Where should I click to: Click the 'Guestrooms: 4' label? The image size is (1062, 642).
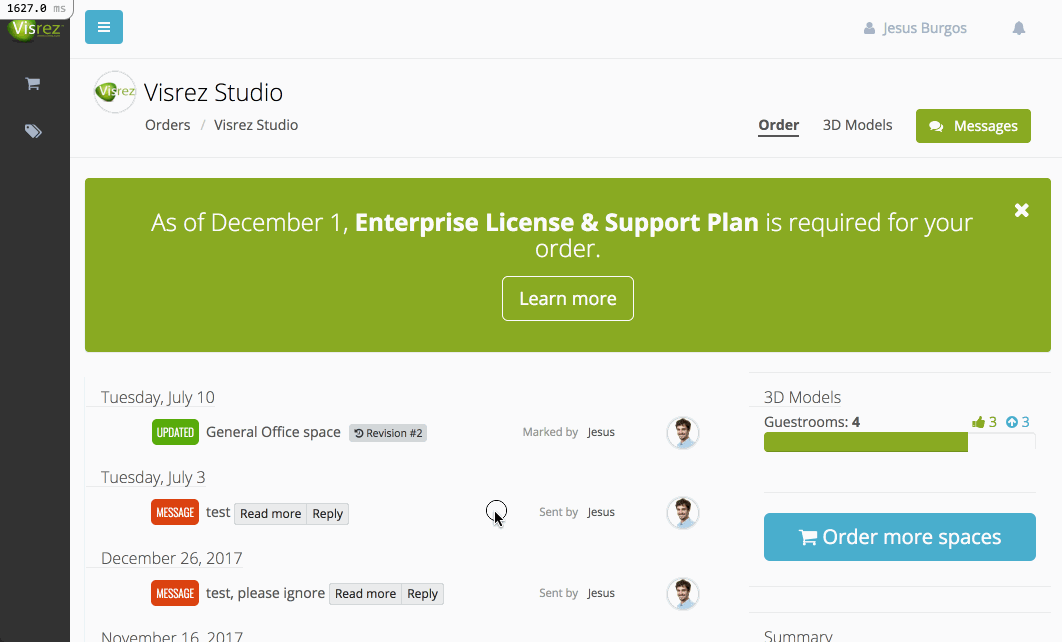click(x=812, y=422)
